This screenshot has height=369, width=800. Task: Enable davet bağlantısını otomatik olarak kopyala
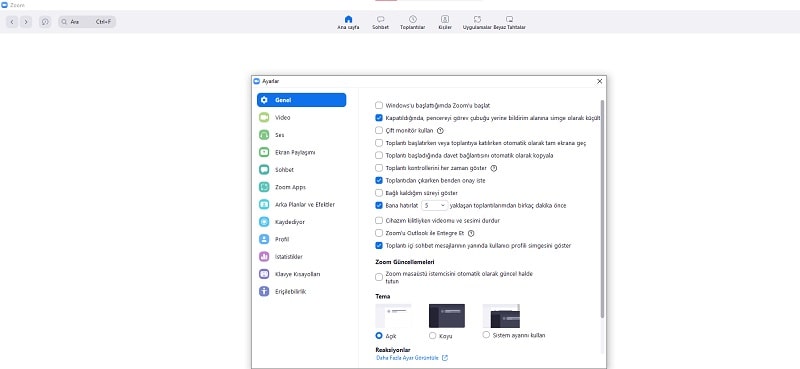tap(379, 155)
